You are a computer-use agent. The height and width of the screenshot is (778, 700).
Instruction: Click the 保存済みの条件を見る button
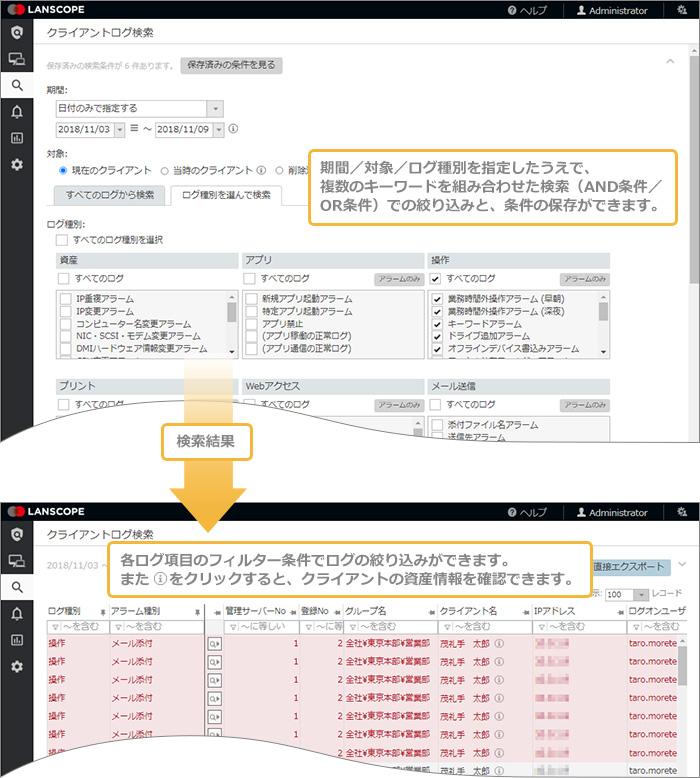point(231,66)
